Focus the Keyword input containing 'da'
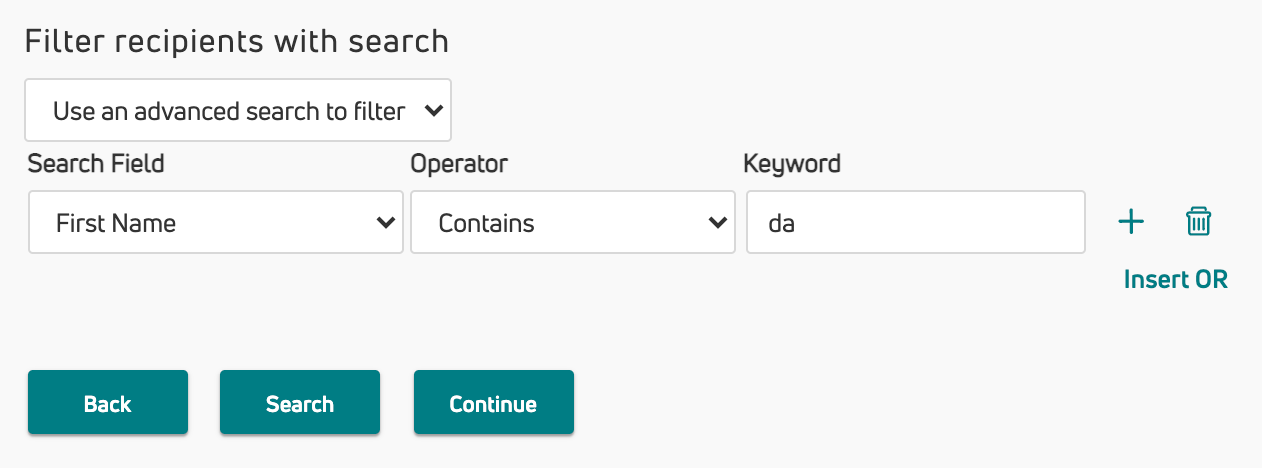This screenshot has width=1262, height=468. pos(916,222)
